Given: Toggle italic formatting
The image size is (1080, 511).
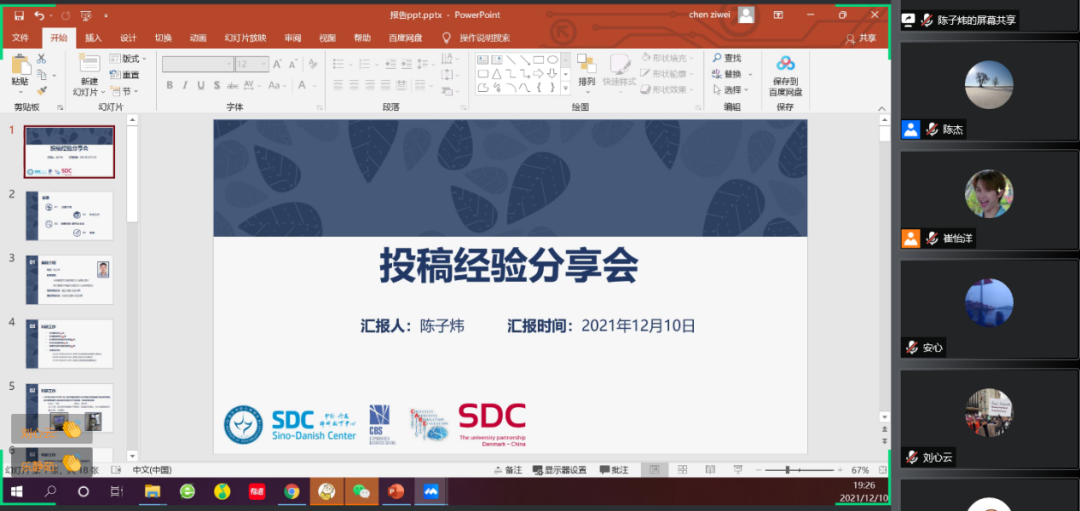Looking at the screenshot, I should (x=185, y=85).
